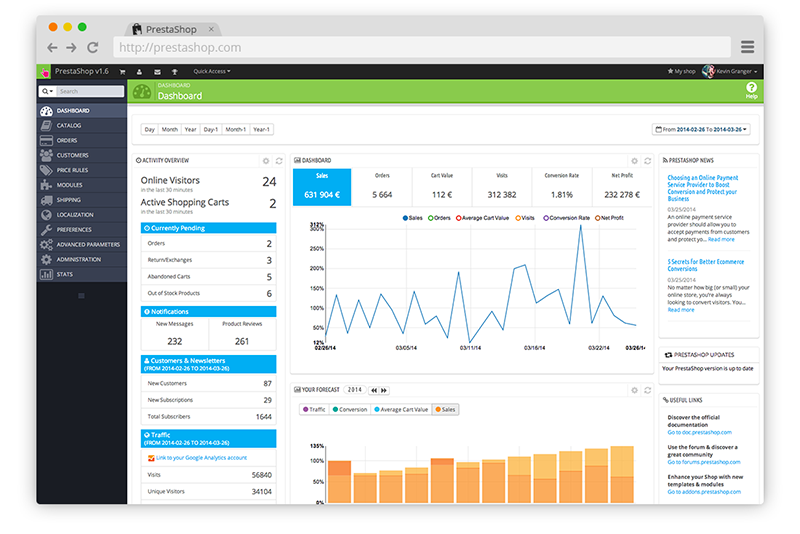Toggle Visits legend in the line chart

pyautogui.click(x=525, y=218)
